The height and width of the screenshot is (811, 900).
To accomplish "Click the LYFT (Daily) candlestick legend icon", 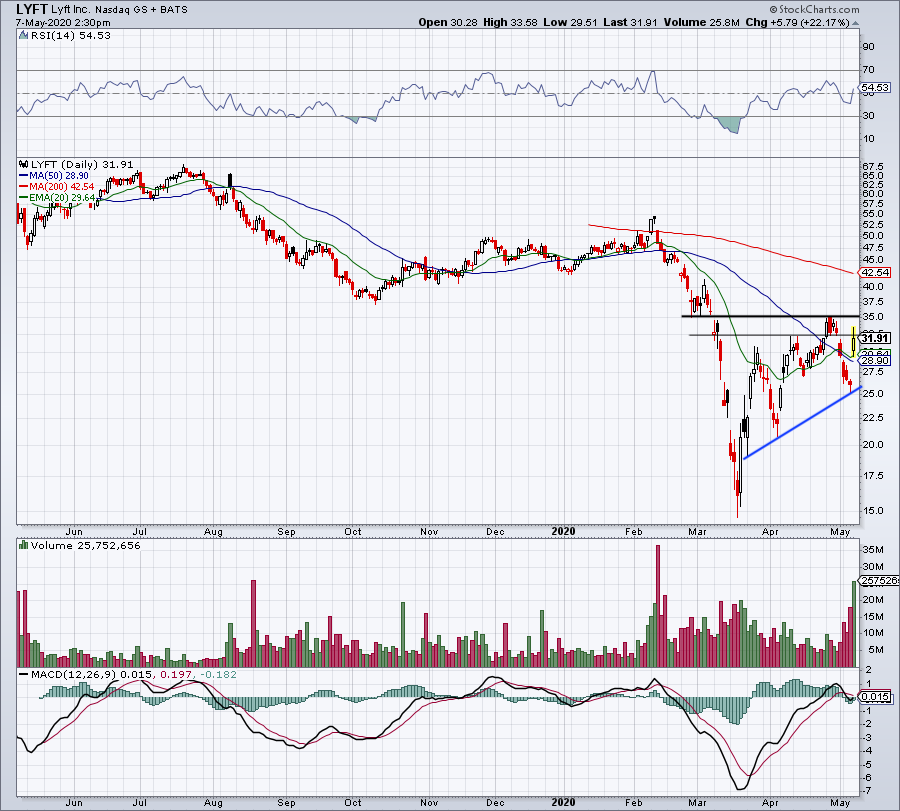I will point(23,164).
